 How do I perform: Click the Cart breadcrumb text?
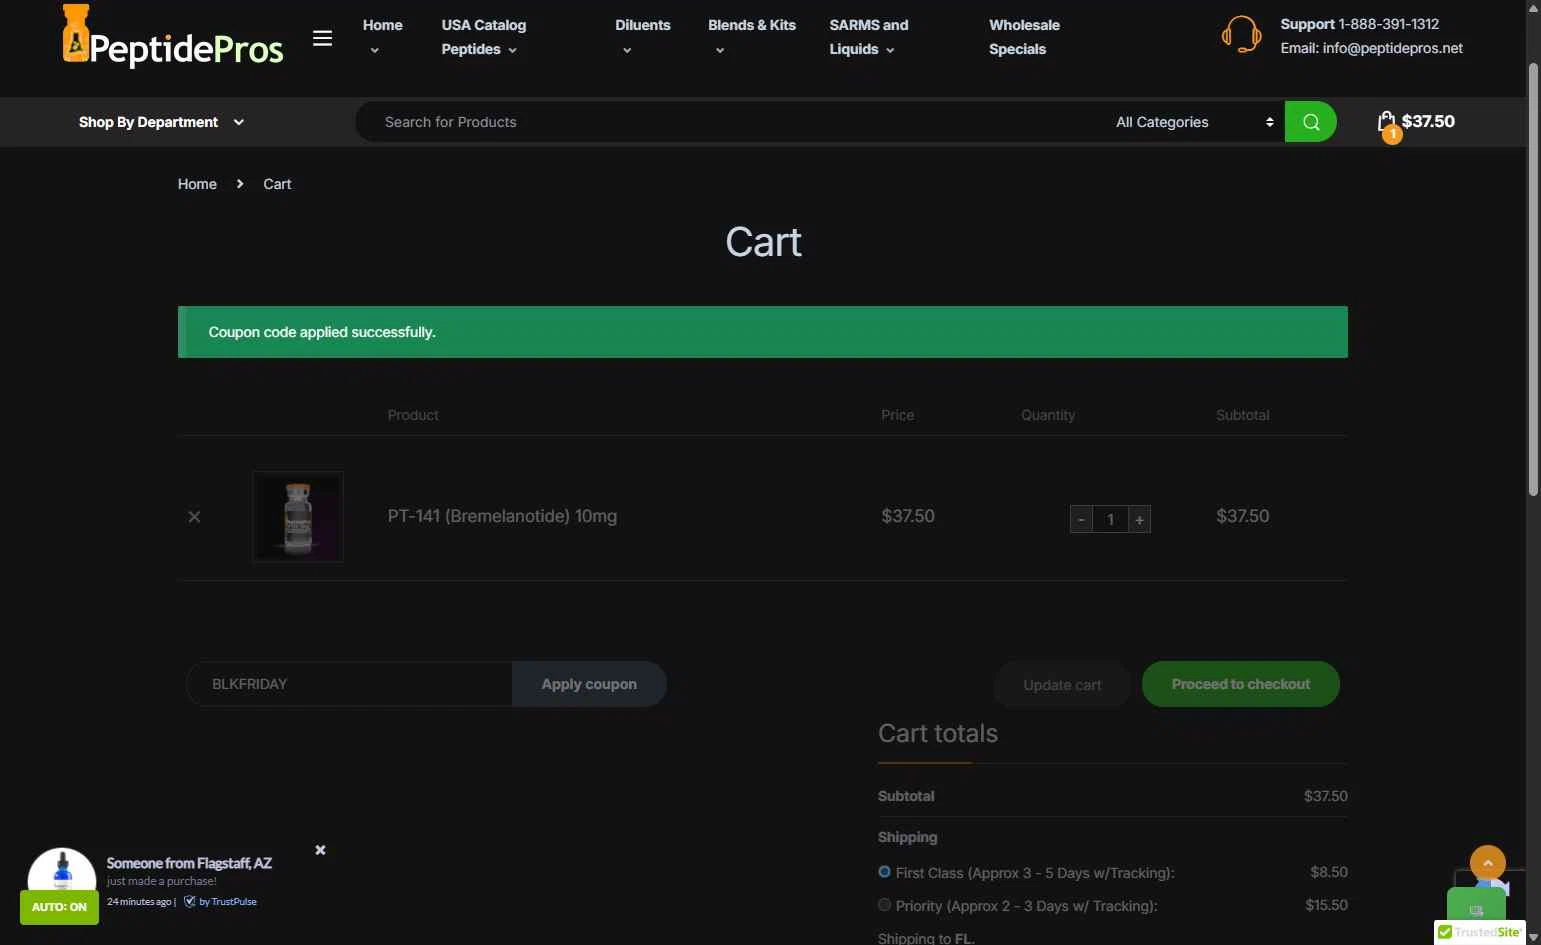tap(277, 184)
